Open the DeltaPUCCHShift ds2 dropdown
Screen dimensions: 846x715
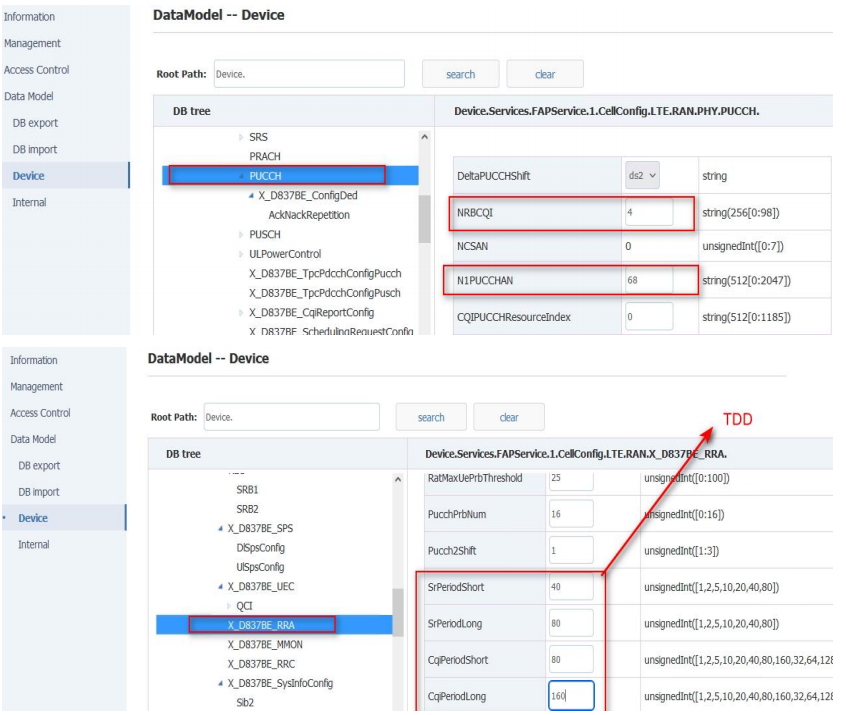[x=643, y=176]
